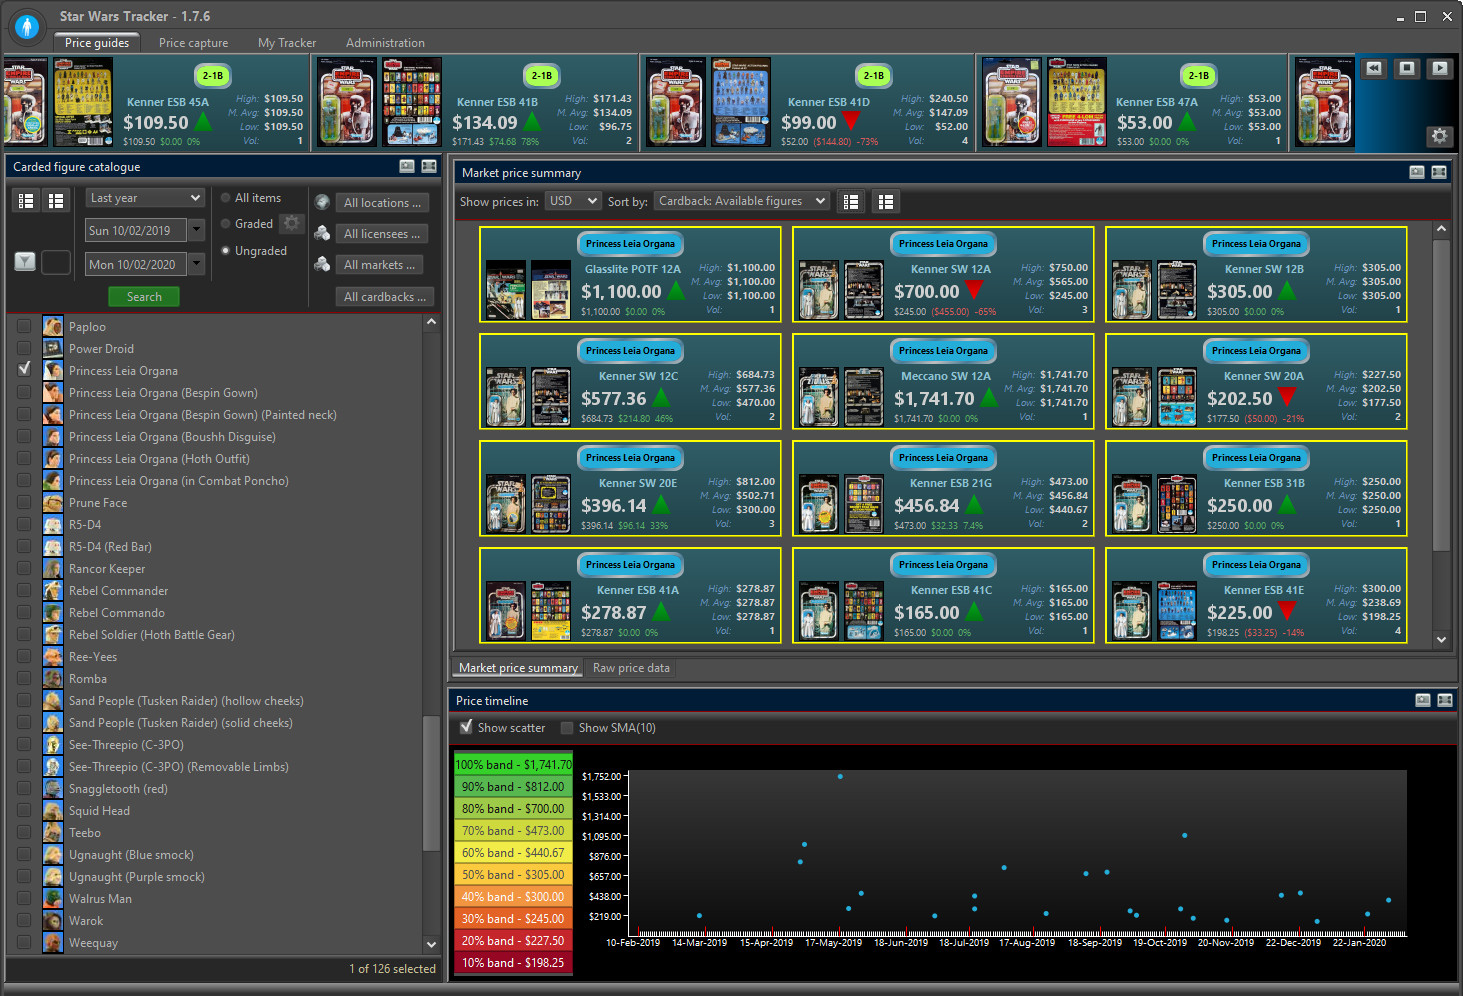
Task: Open the USD currency dropdown
Action: click(x=573, y=201)
